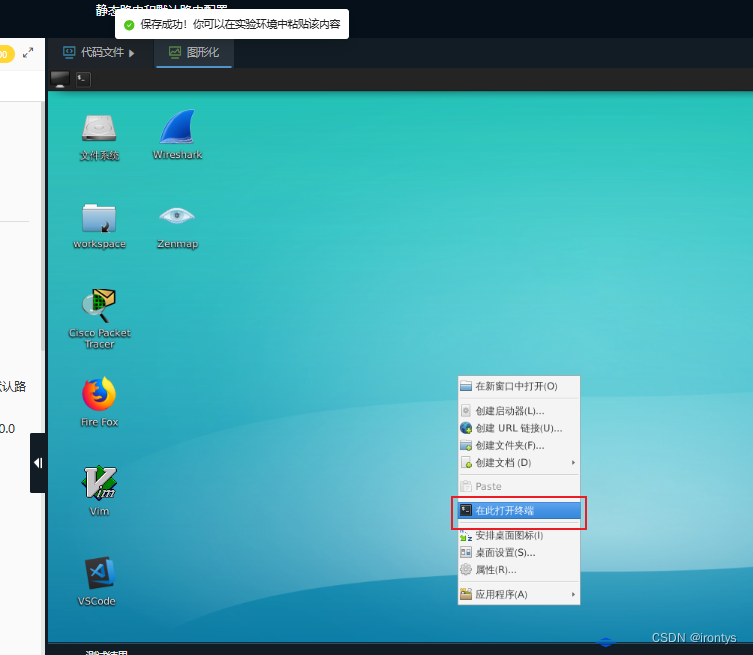Select 创建文件夹(F)... in context menu
753x655 pixels.
coord(519,446)
